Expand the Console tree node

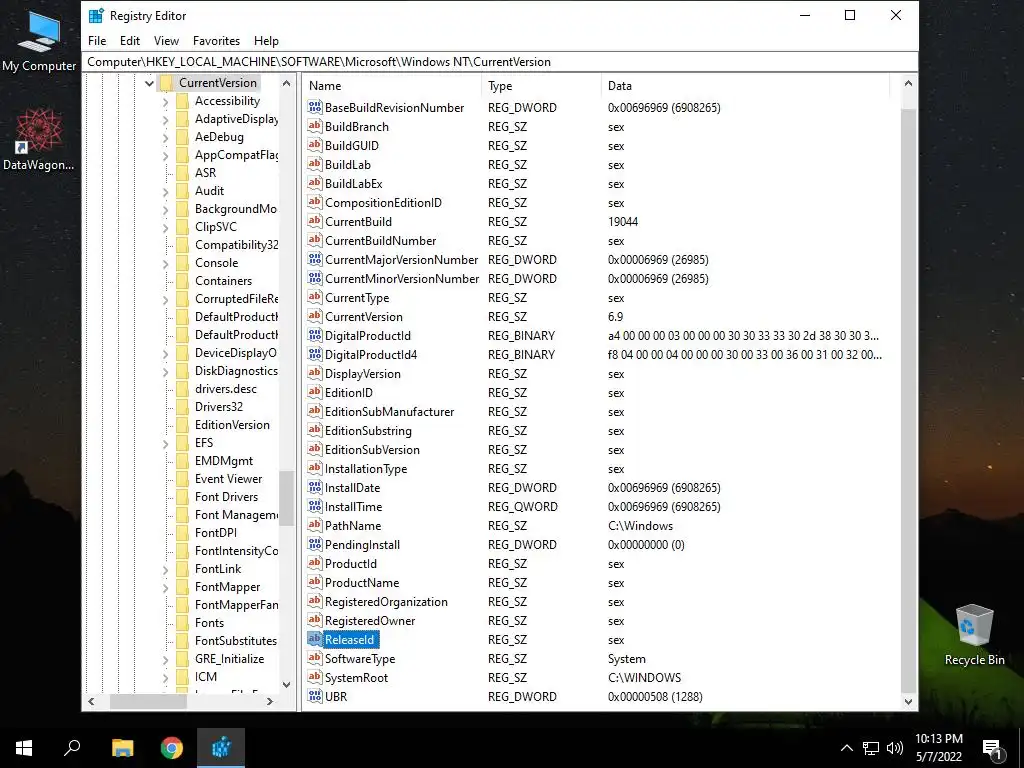point(165,263)
